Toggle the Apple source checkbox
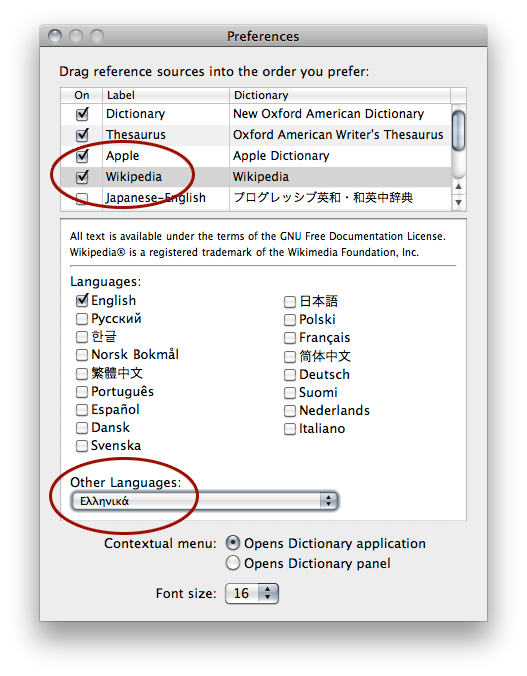The width and height of the screenshot is (527, 676). pos(82,156)
